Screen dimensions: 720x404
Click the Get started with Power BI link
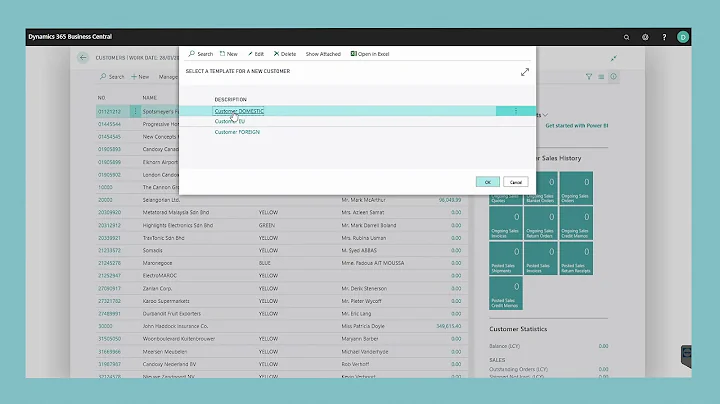[x=577, y=125]
